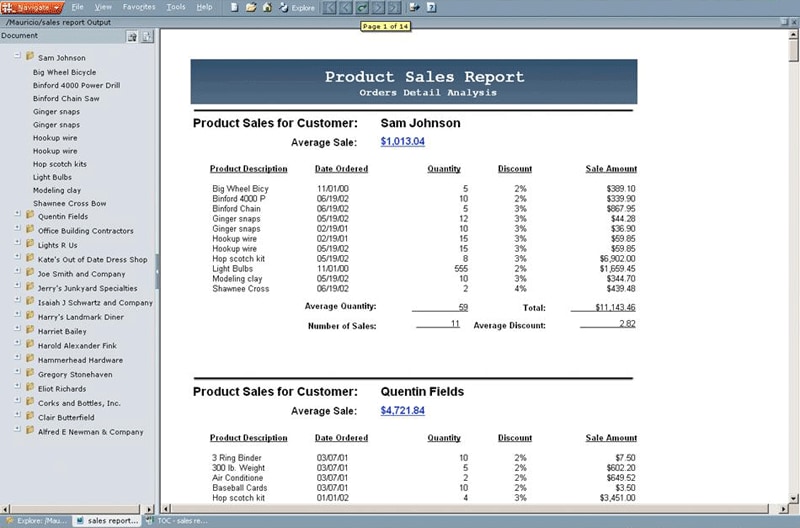Click the Sale Amount column header for Sam Johnson
Viewport: 800px width, 528px height.
(611, 168)
